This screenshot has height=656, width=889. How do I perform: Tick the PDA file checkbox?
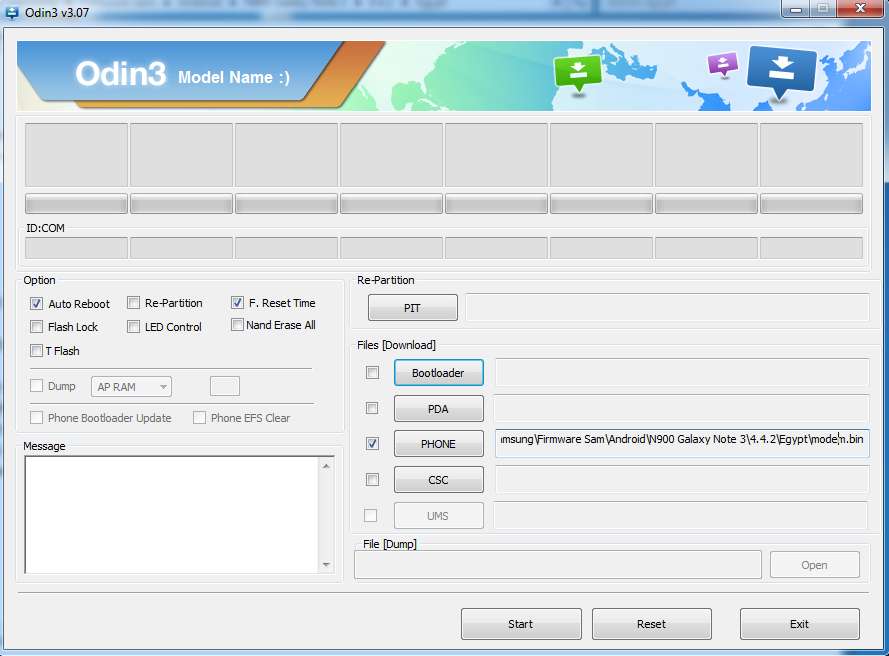click(x=372, y=408)
